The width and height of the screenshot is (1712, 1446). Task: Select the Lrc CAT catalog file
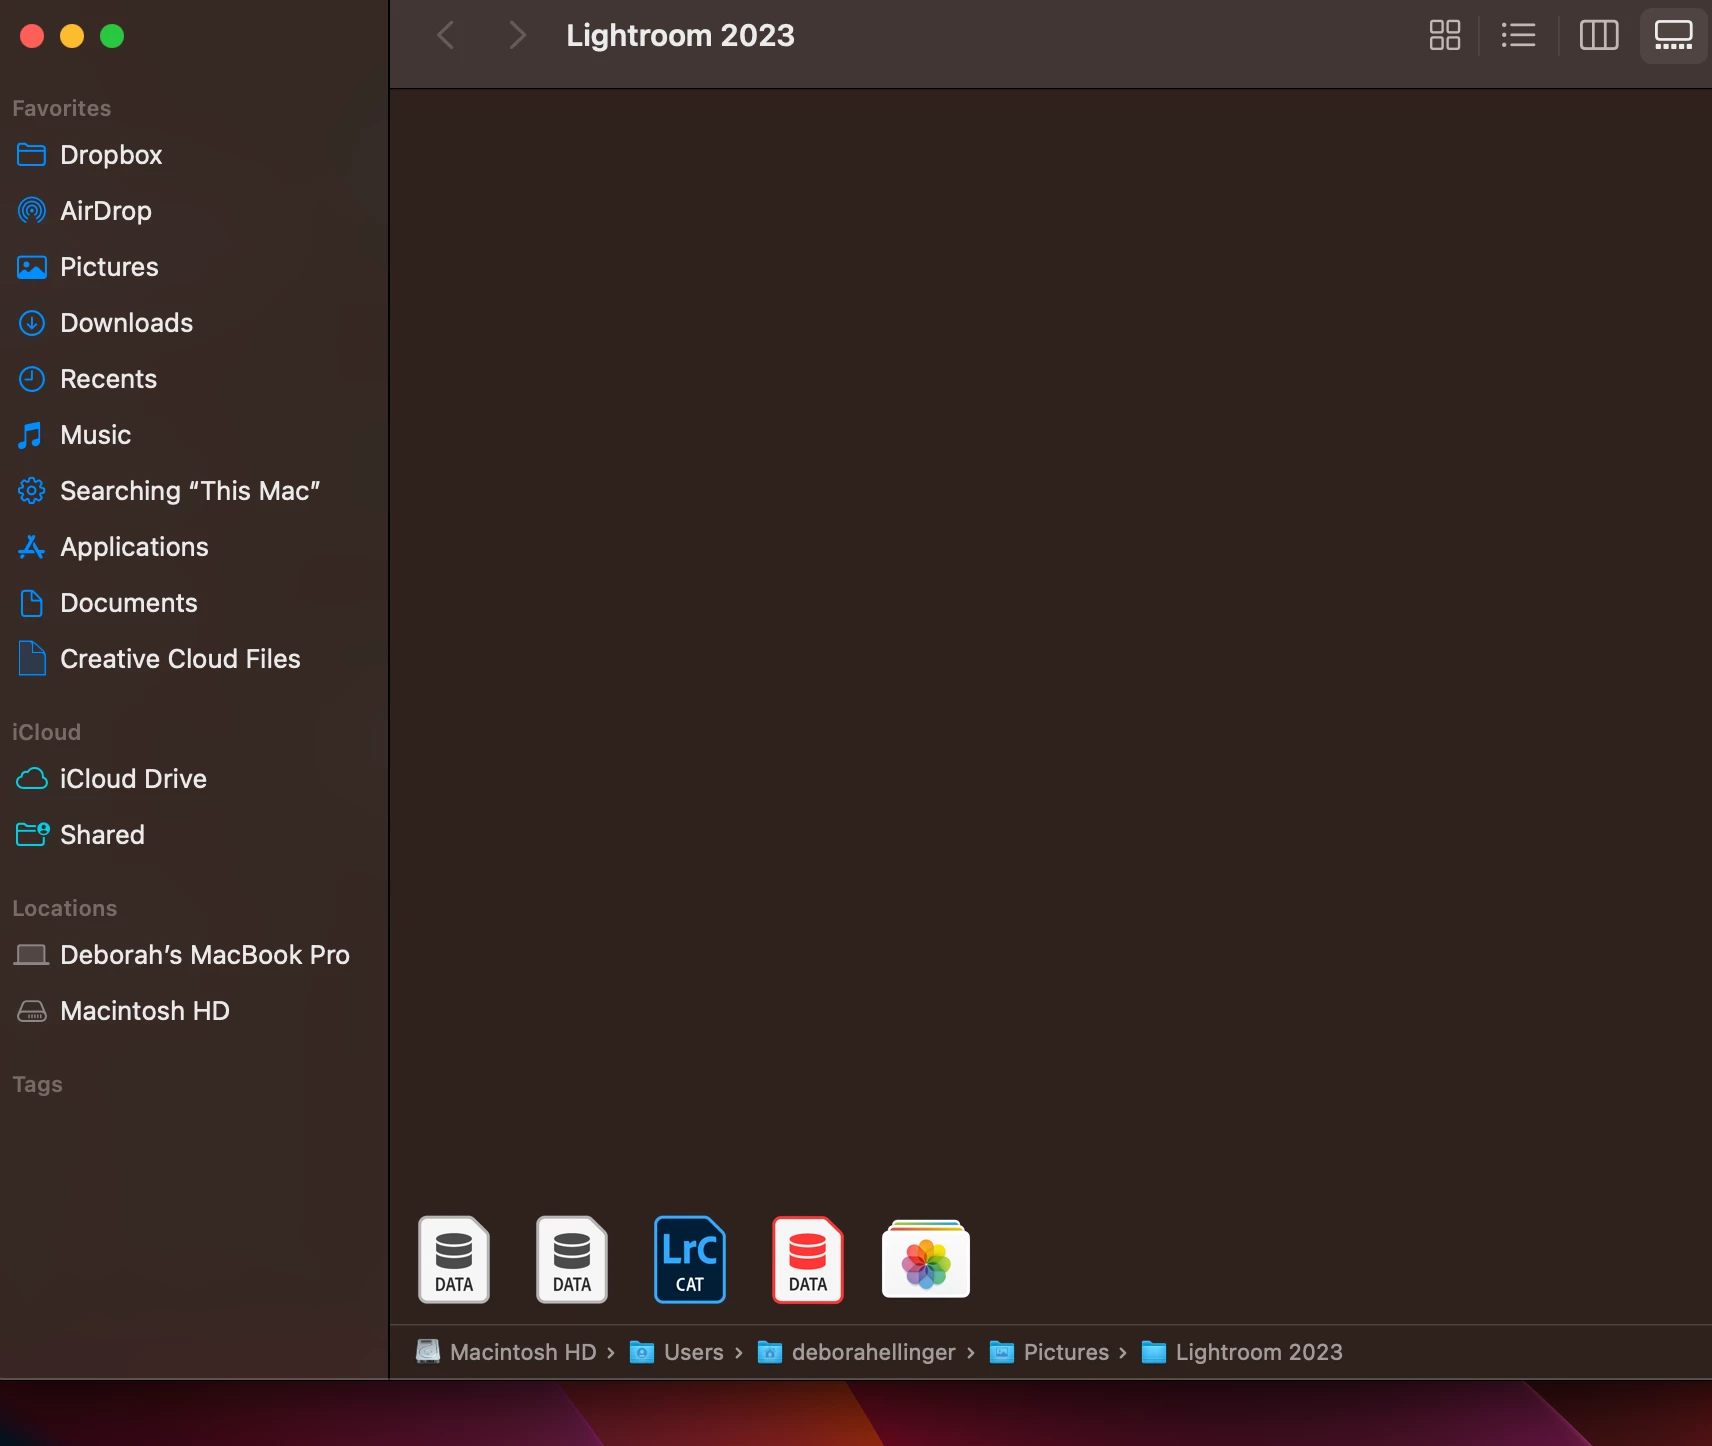pos(690,1260)
